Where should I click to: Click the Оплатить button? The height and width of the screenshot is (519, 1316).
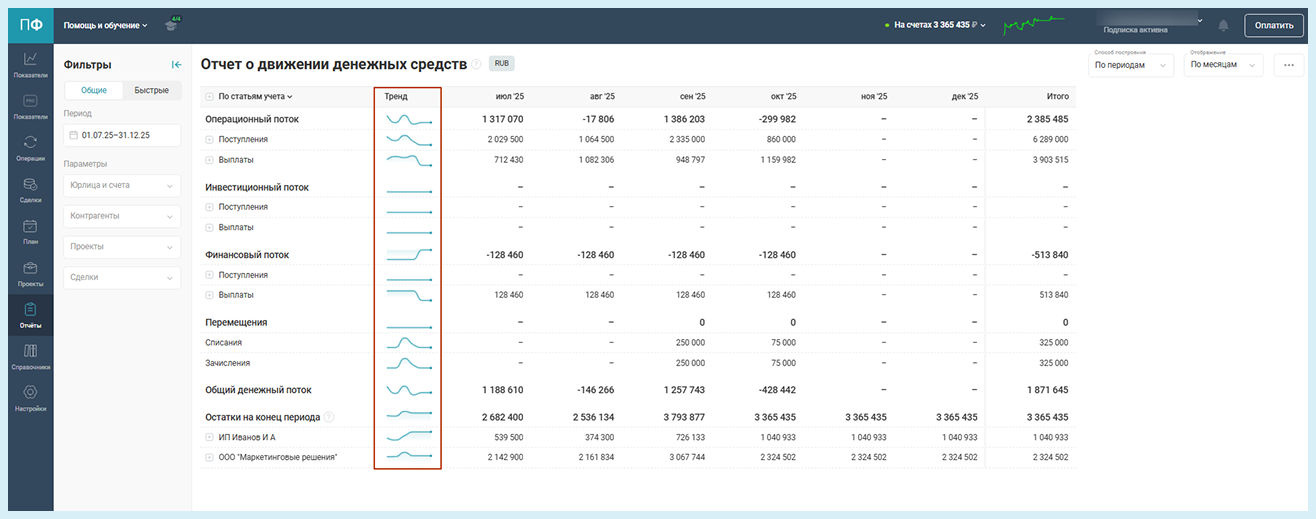point(1273,25)
